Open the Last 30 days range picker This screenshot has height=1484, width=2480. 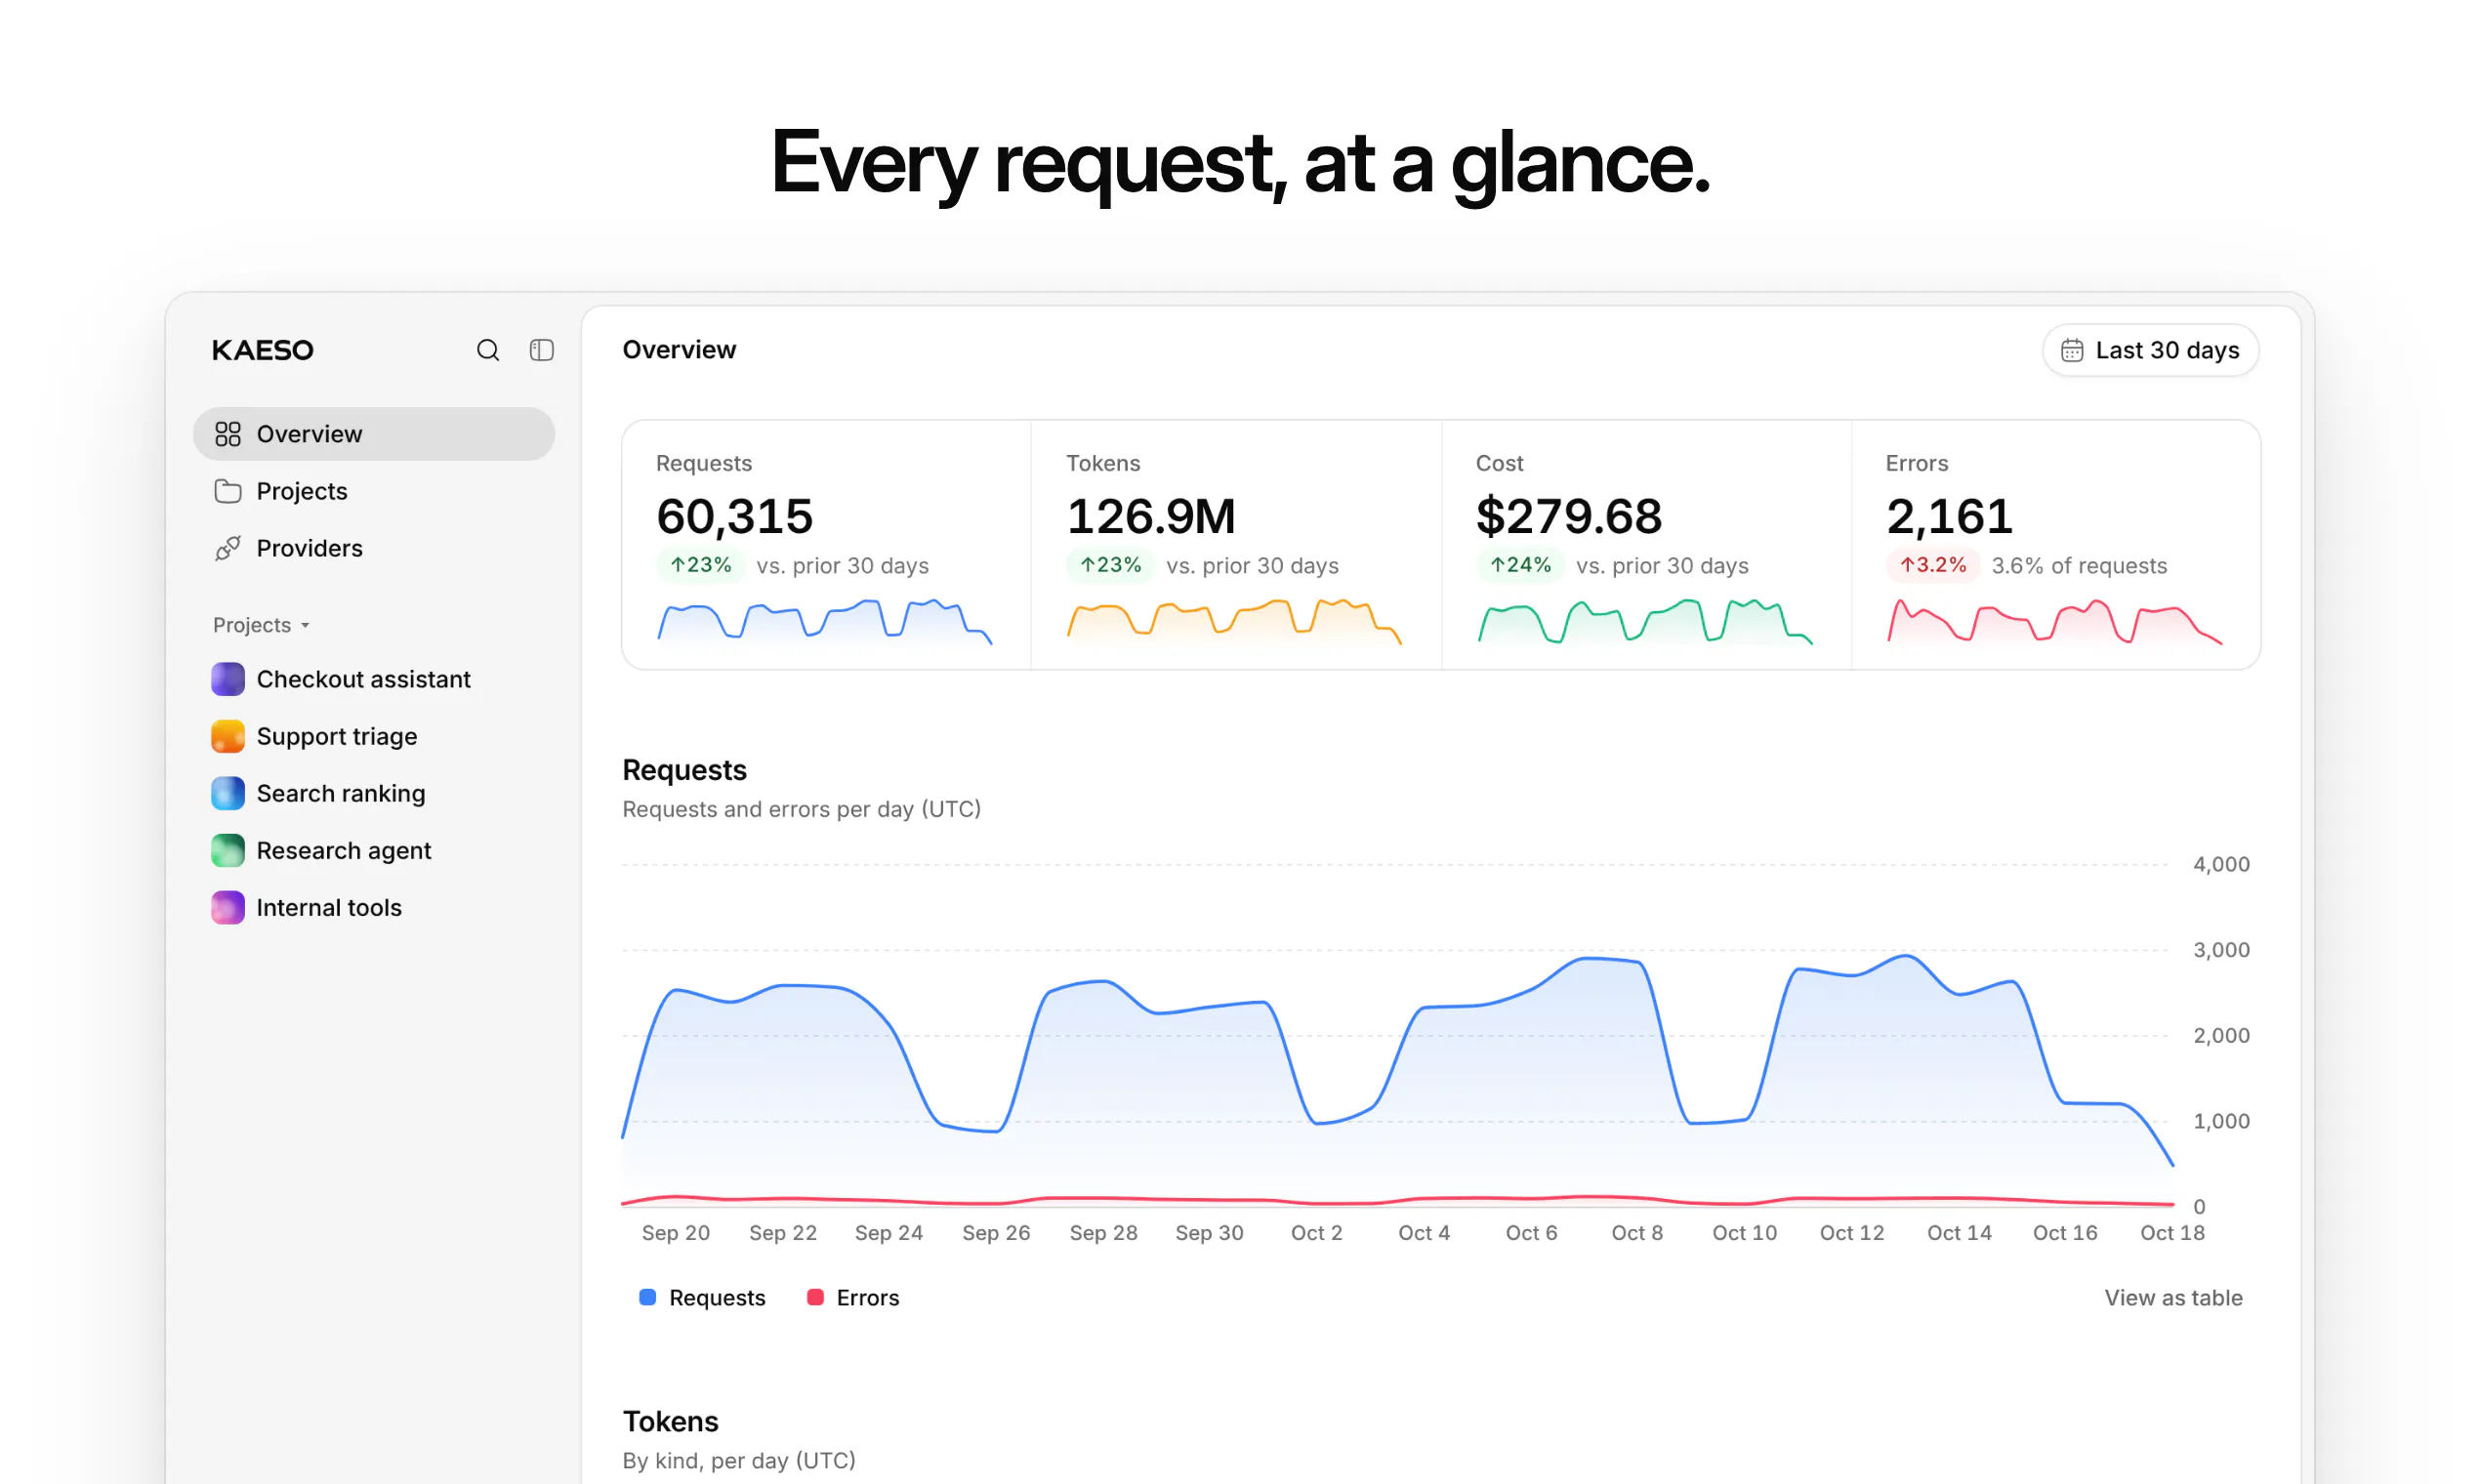(2150, 350)
